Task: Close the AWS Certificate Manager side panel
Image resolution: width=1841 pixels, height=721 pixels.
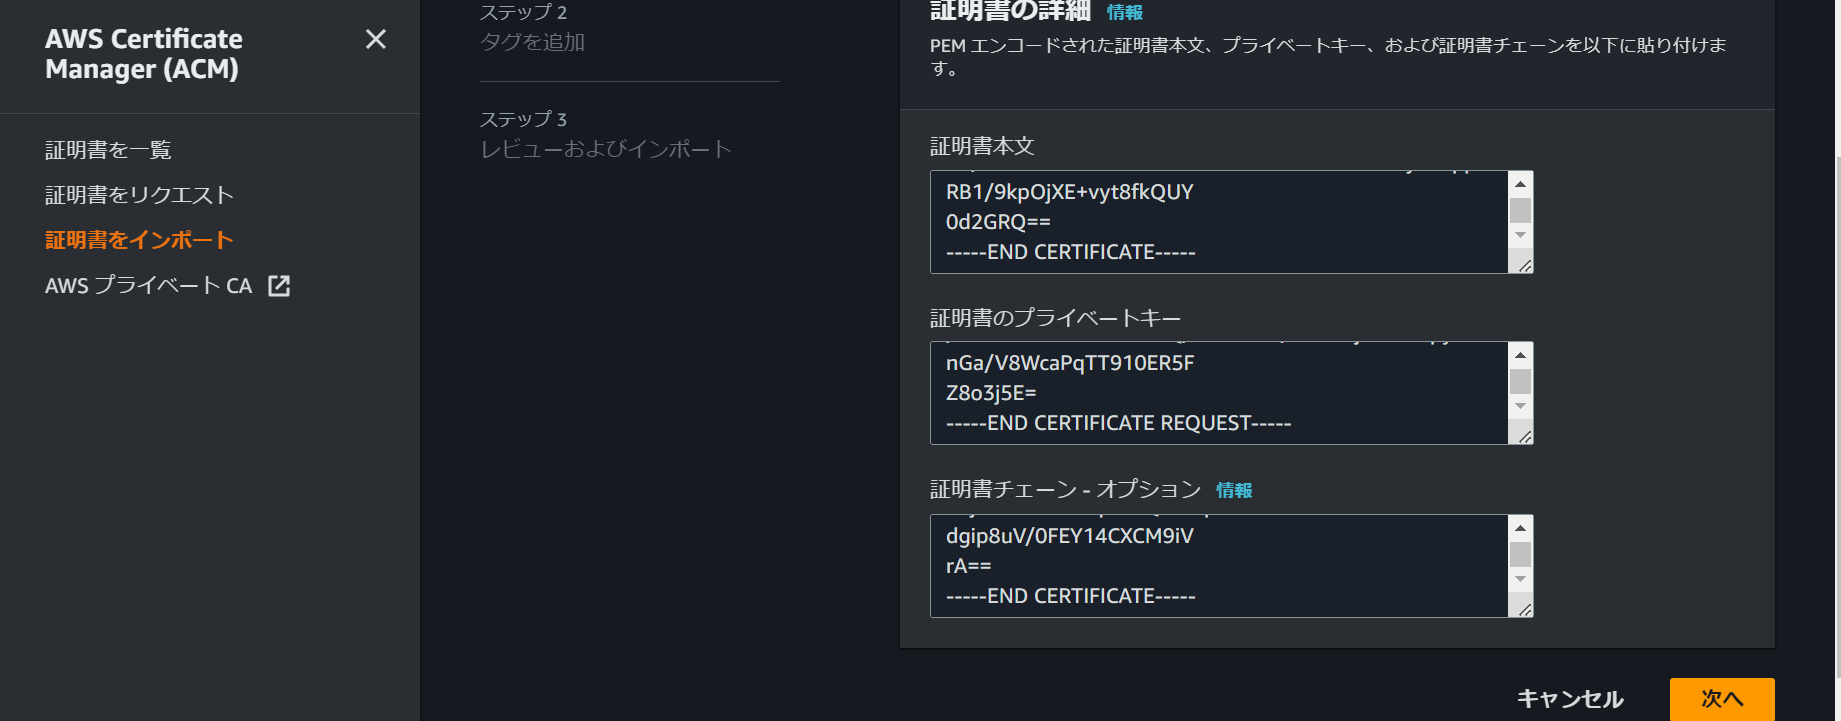Action: click(376, 39)
